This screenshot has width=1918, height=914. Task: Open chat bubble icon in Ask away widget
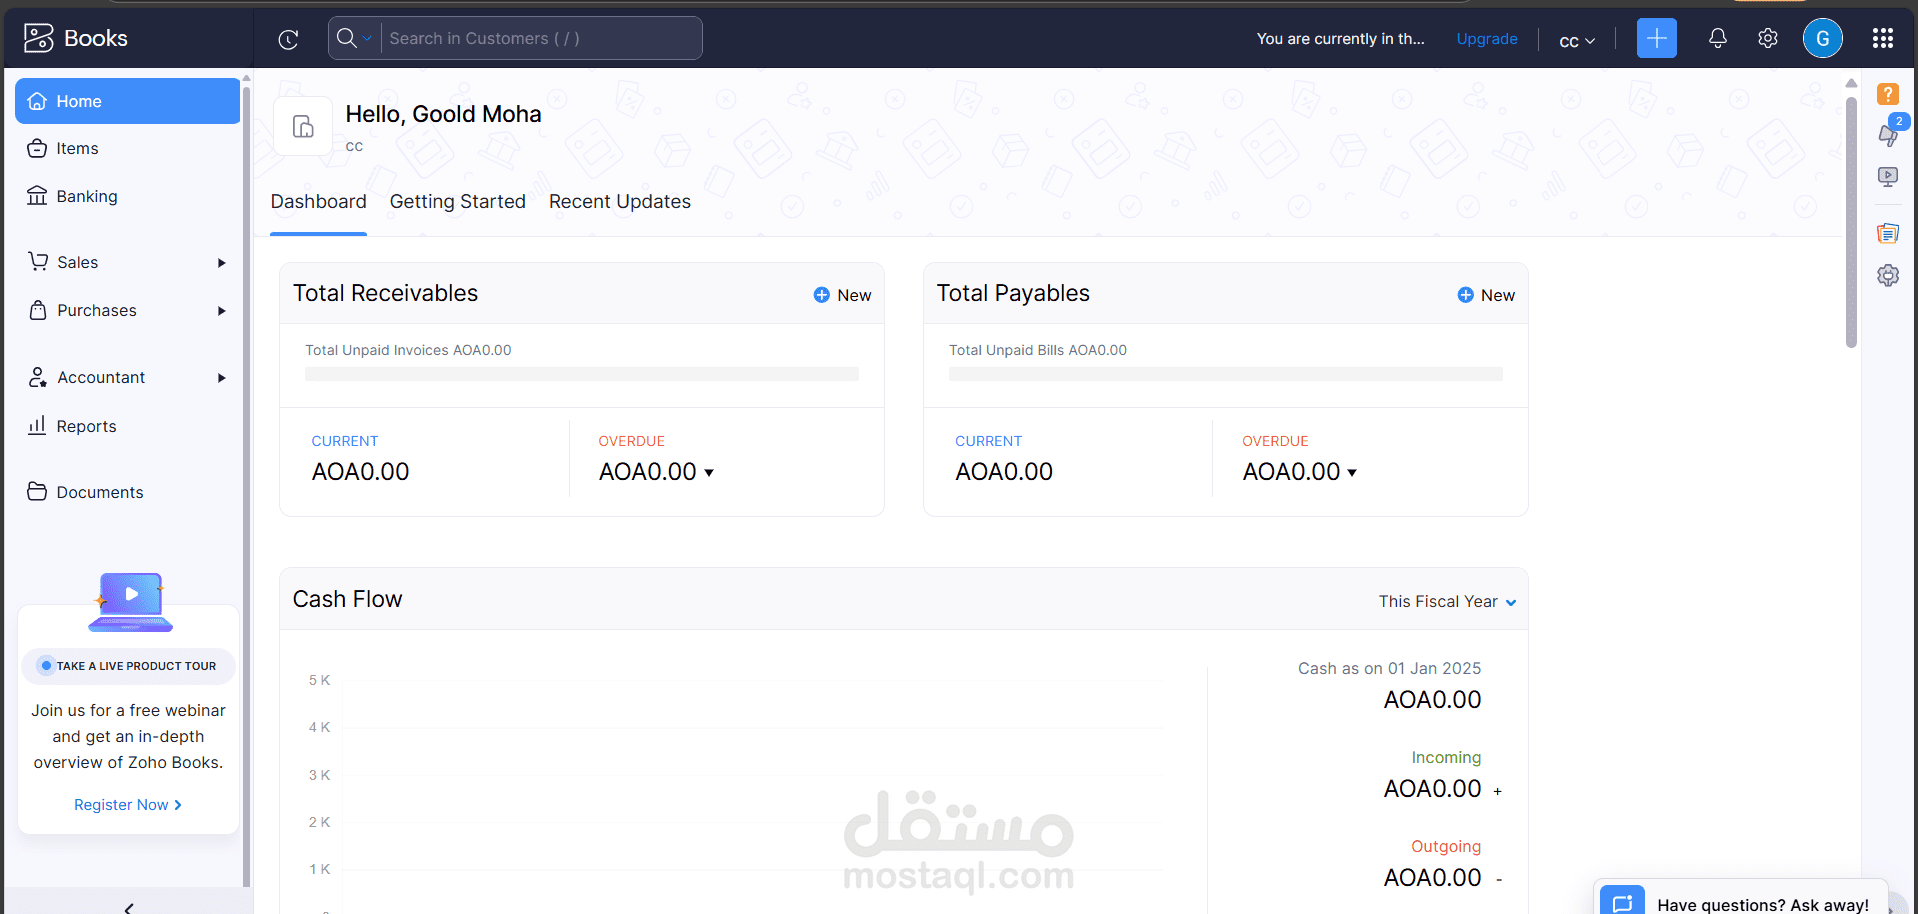point(1622,902)
